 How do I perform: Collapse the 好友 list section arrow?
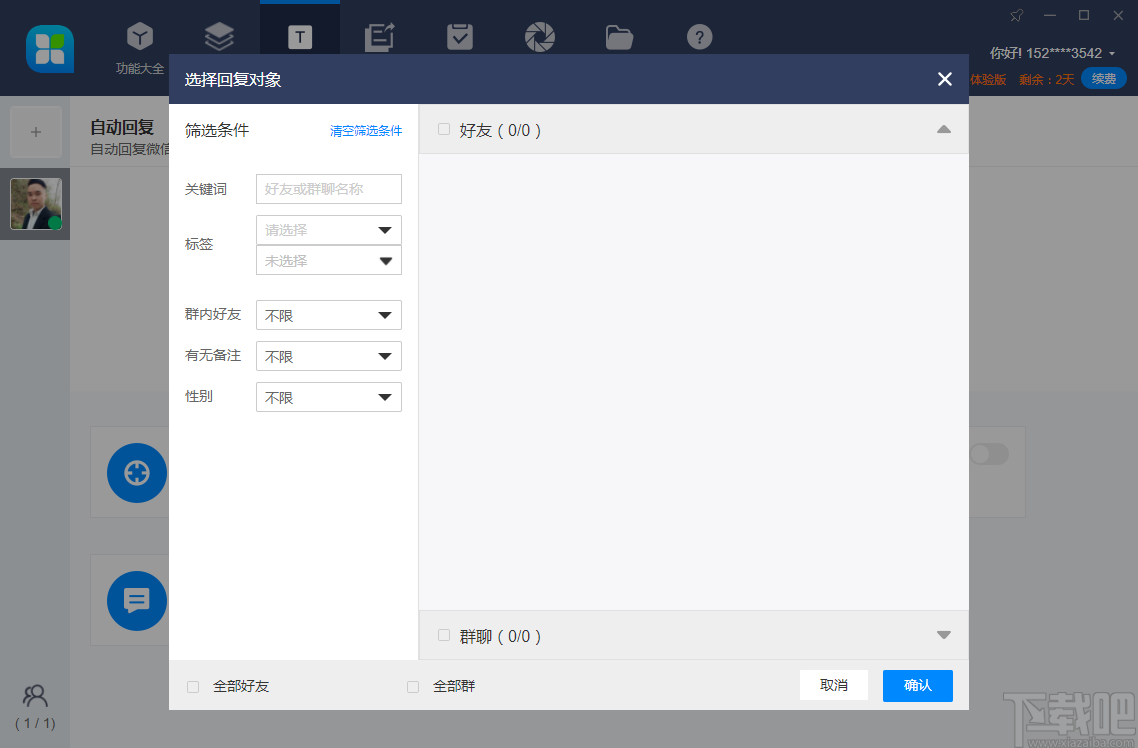(x=943, y=129)
